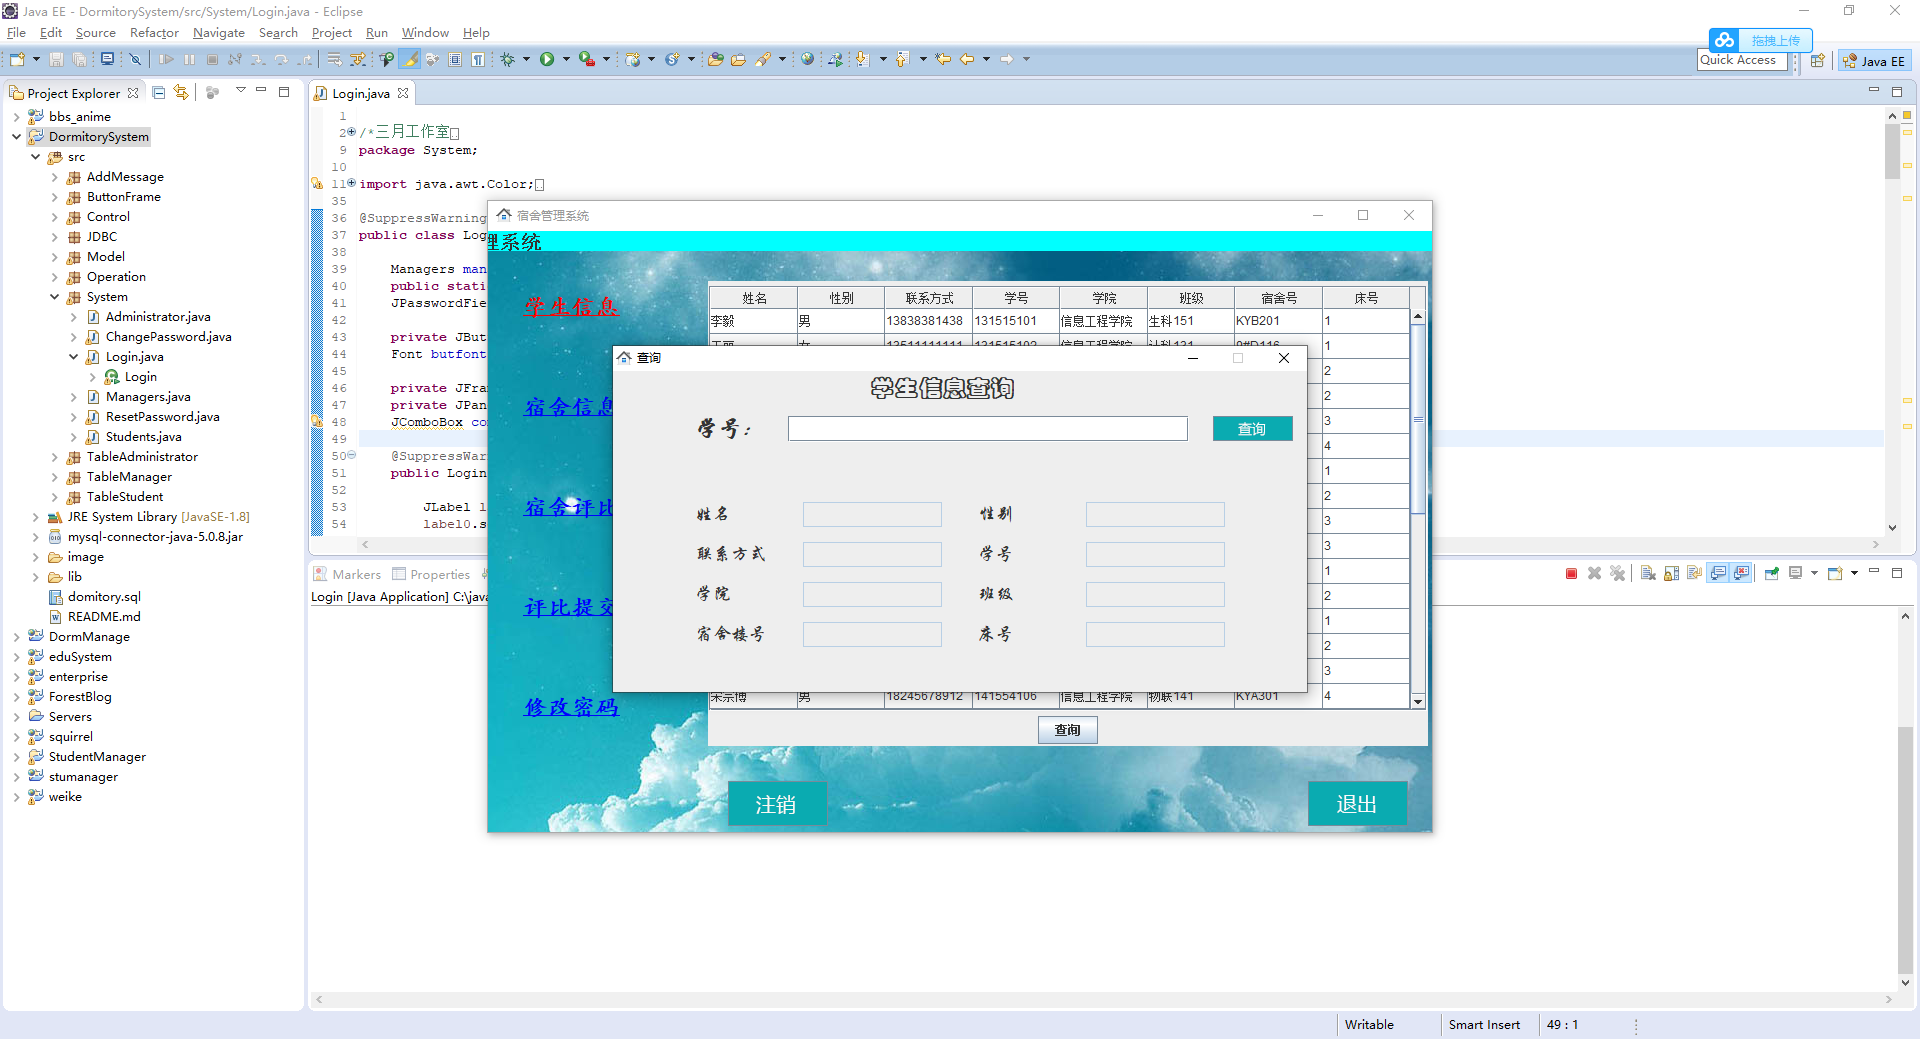Screen dimensions: 1920x1039
Task: Open the Project Explorer View Menu triangle
Action: click(240, 90)
